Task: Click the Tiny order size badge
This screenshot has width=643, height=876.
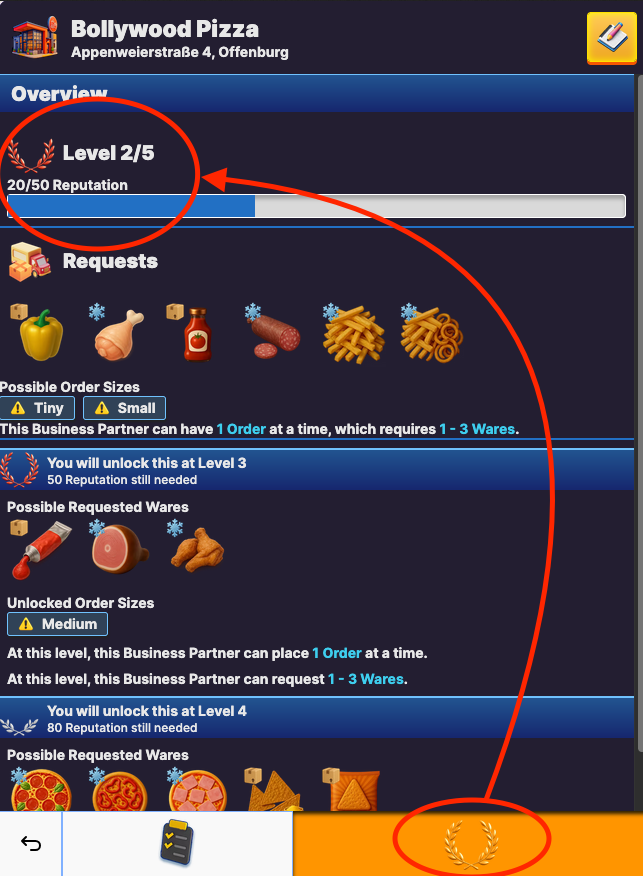Action: (37, 408)
